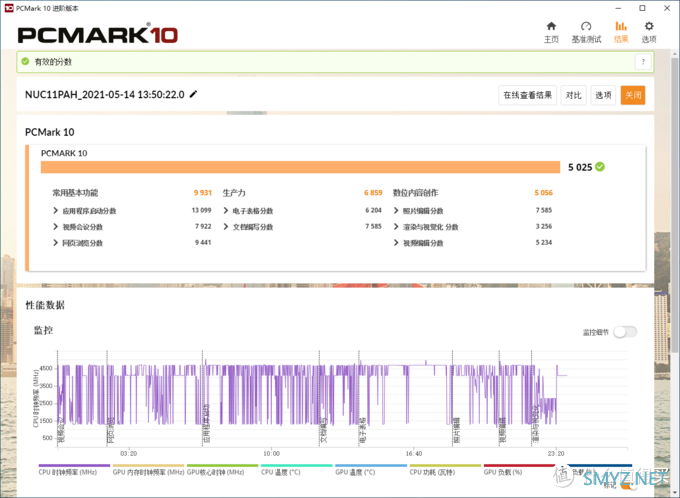Toggle GPU memory clock (GPU 内存时钟频率) legend

(x=148, y=472)
